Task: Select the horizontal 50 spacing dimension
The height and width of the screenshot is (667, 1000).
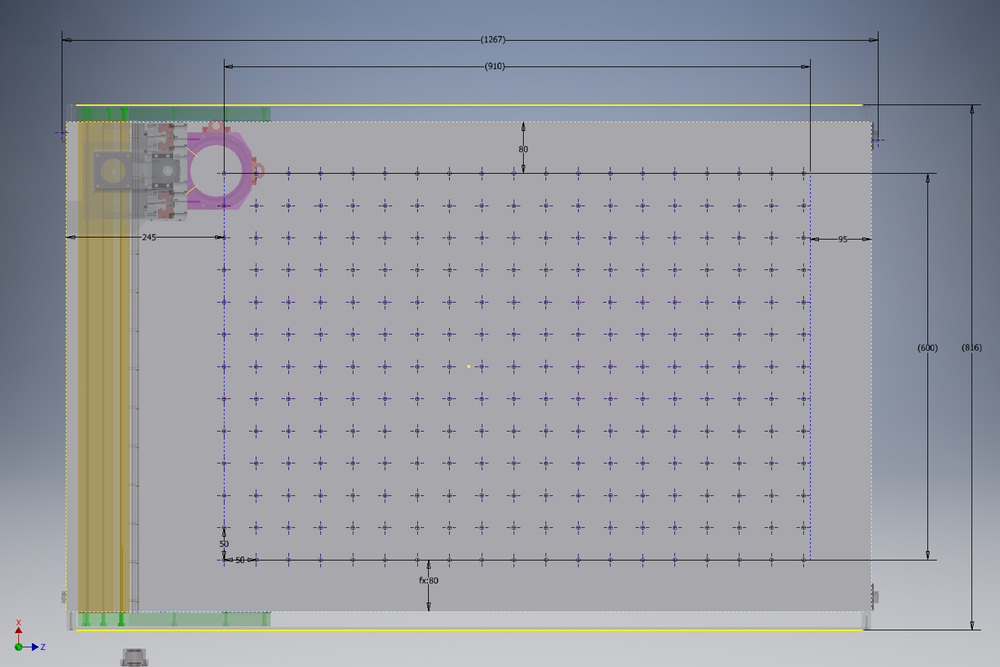Action: [x=240, y=560]
